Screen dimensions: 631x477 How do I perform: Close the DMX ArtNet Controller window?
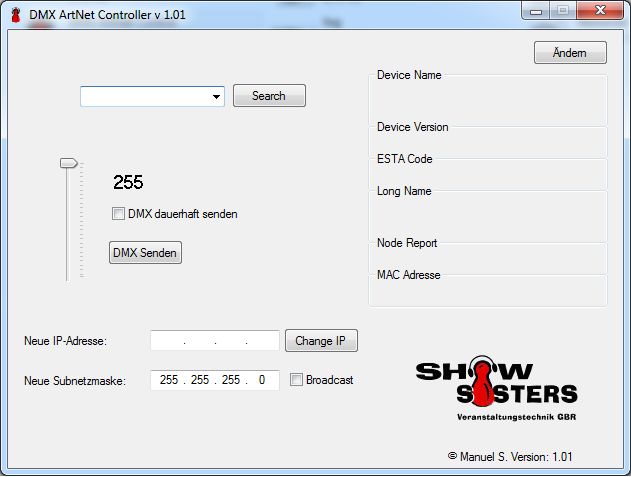(x=598, y=12)
